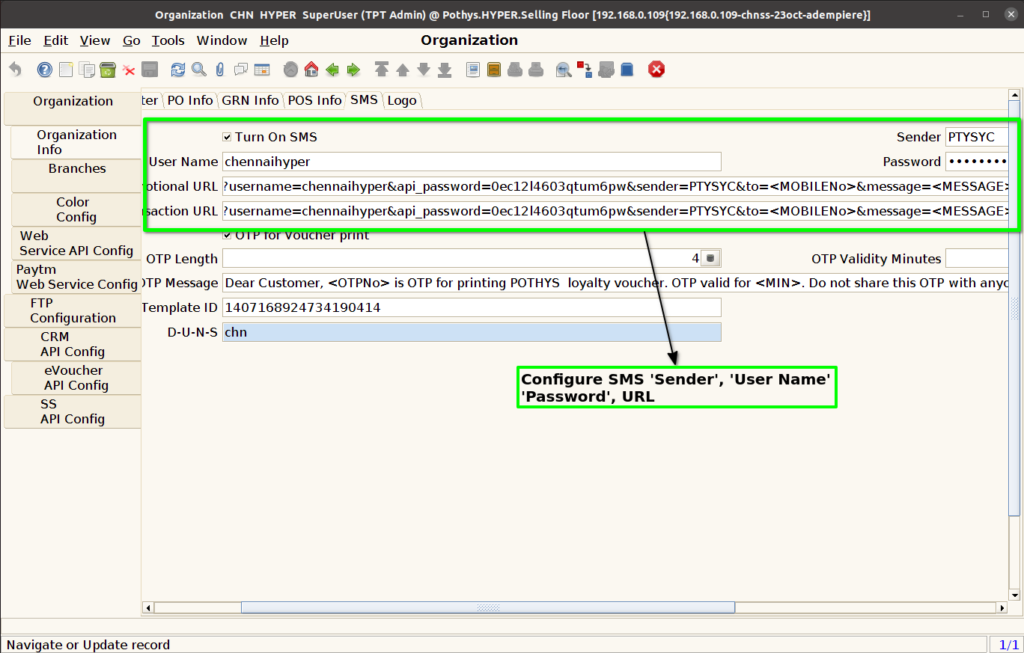The width and height of the screenshot is (1024, 653).
Task: Click the User Name field containing chennaihyper
Action: 472,161
